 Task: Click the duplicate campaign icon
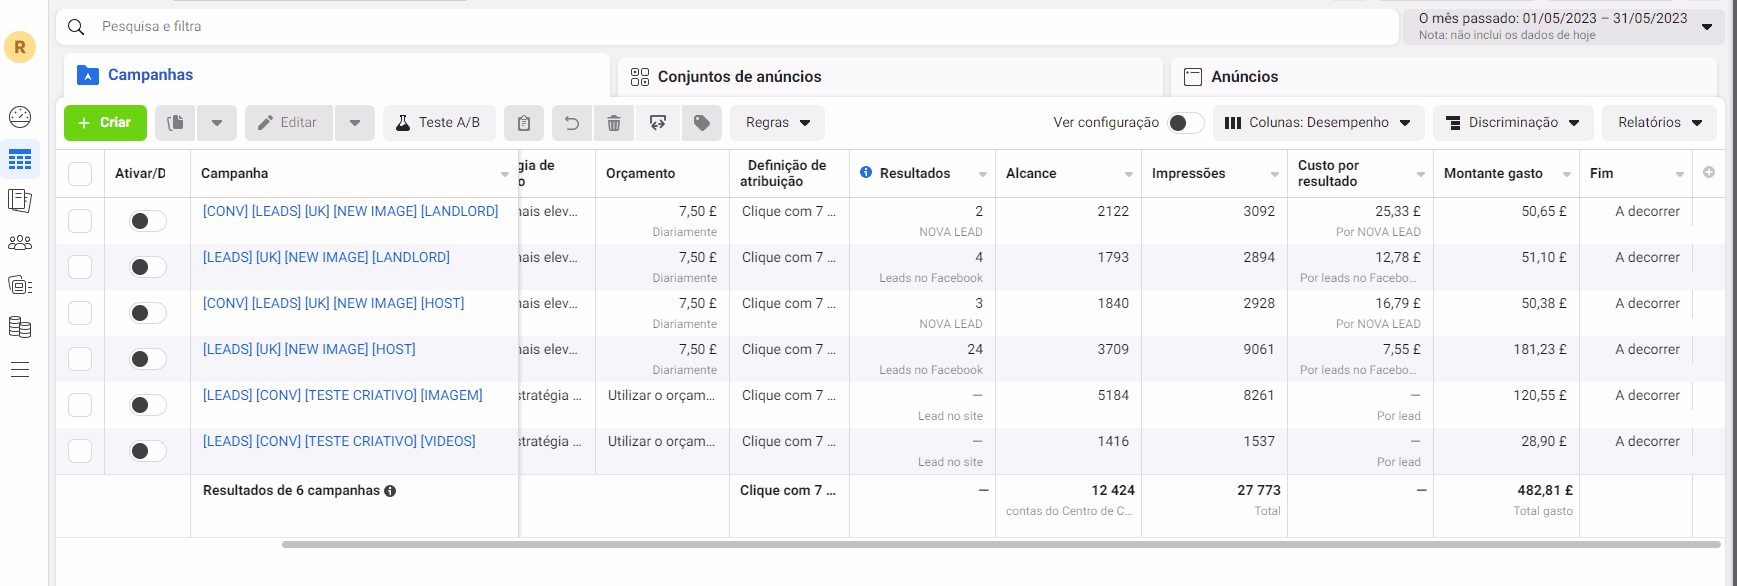tap(176, 123)
